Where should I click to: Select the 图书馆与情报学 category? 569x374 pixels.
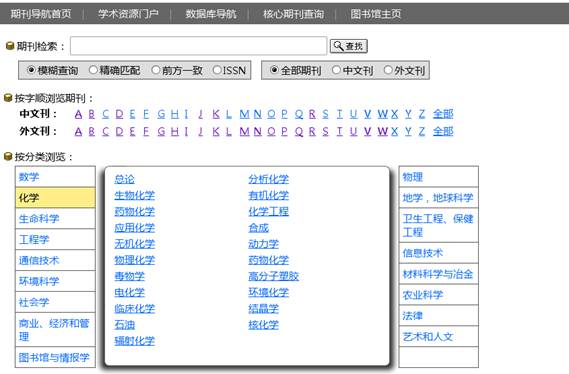coord(54,358)
